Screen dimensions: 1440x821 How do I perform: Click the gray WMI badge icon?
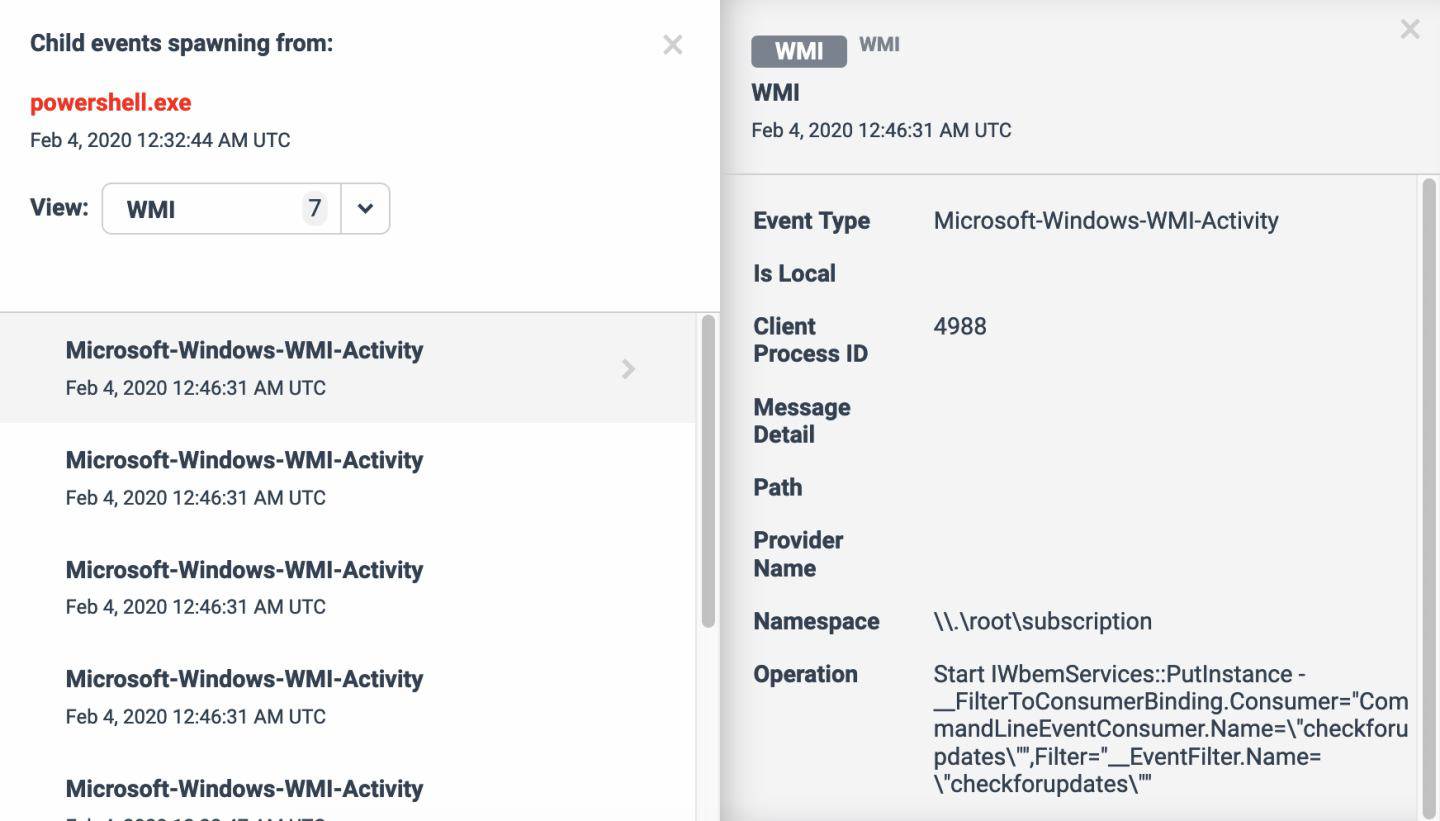(798, 51)
